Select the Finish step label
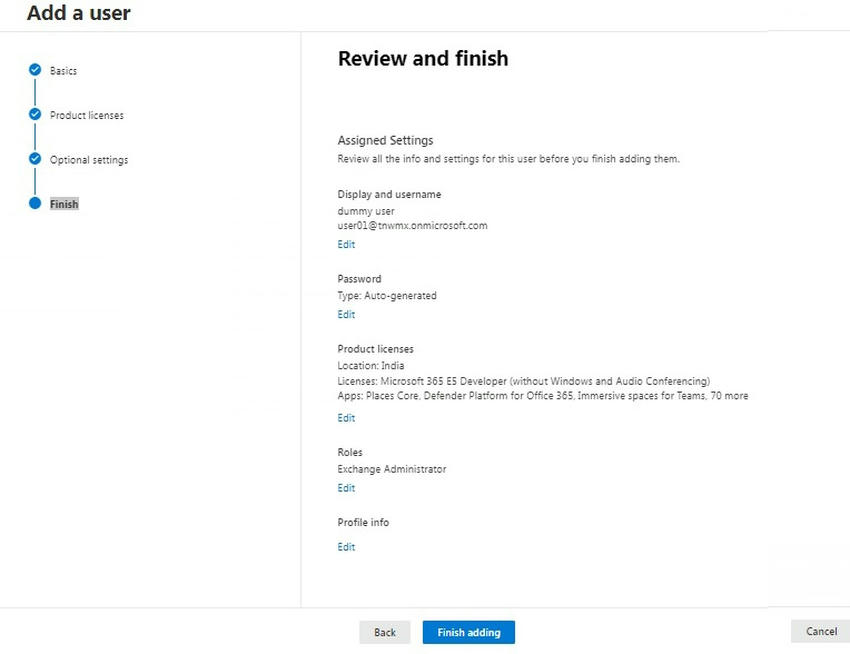Screen dimensions: 850x654 point(63,203)
